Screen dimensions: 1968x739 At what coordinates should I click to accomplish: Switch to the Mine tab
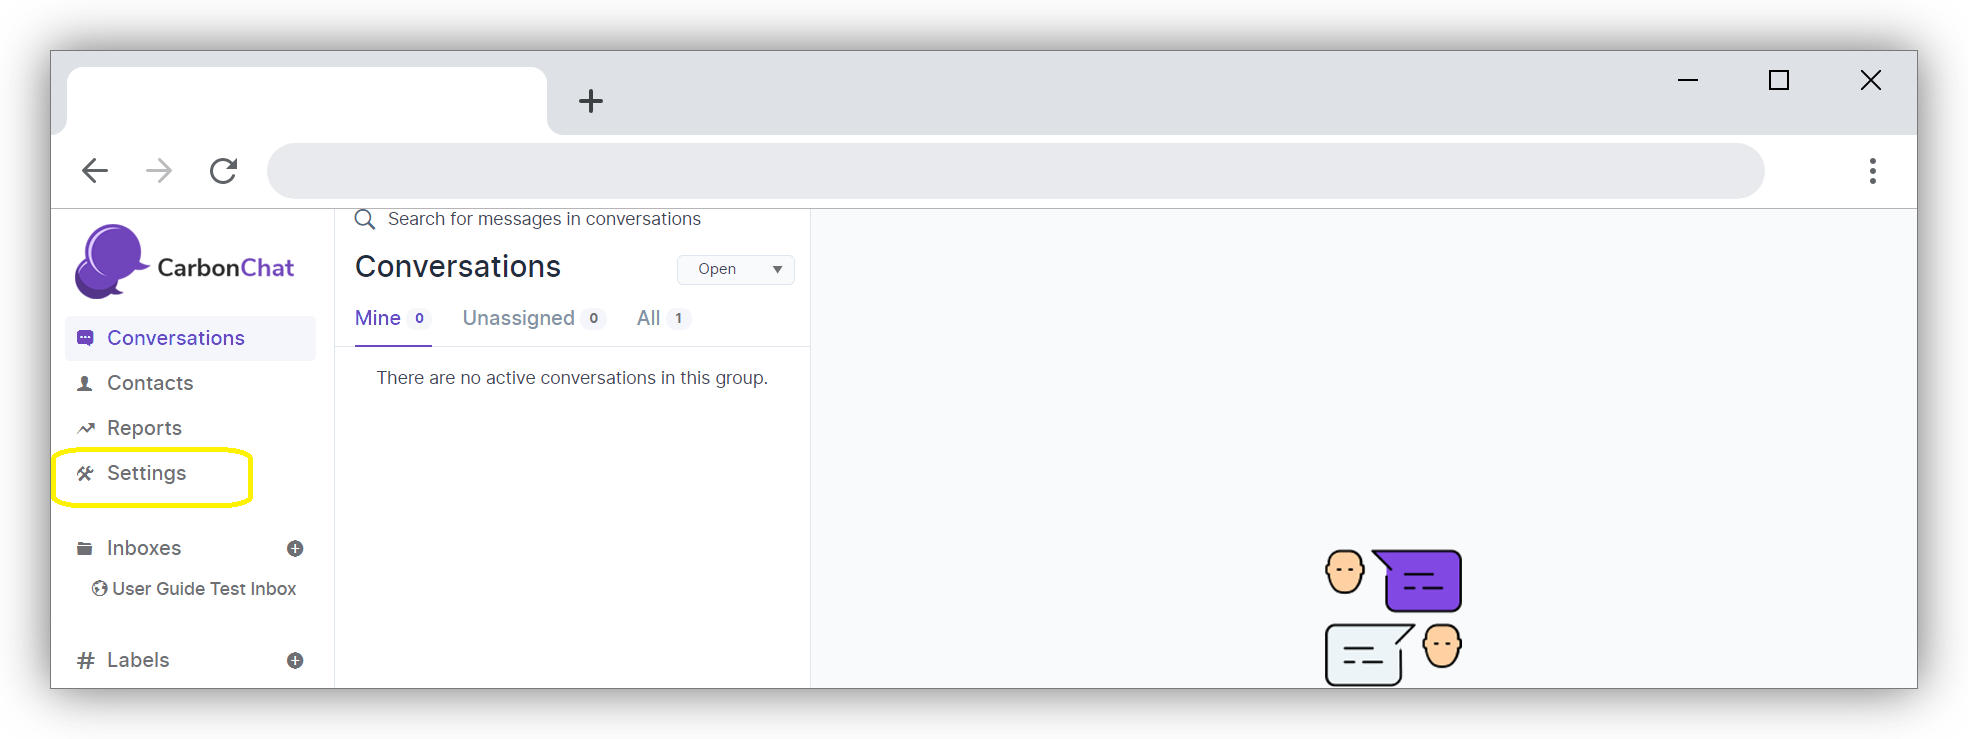(x=378, y=318)
